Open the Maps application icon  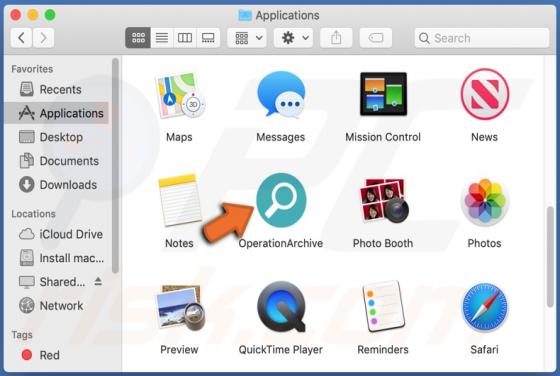tap(180, 96)
